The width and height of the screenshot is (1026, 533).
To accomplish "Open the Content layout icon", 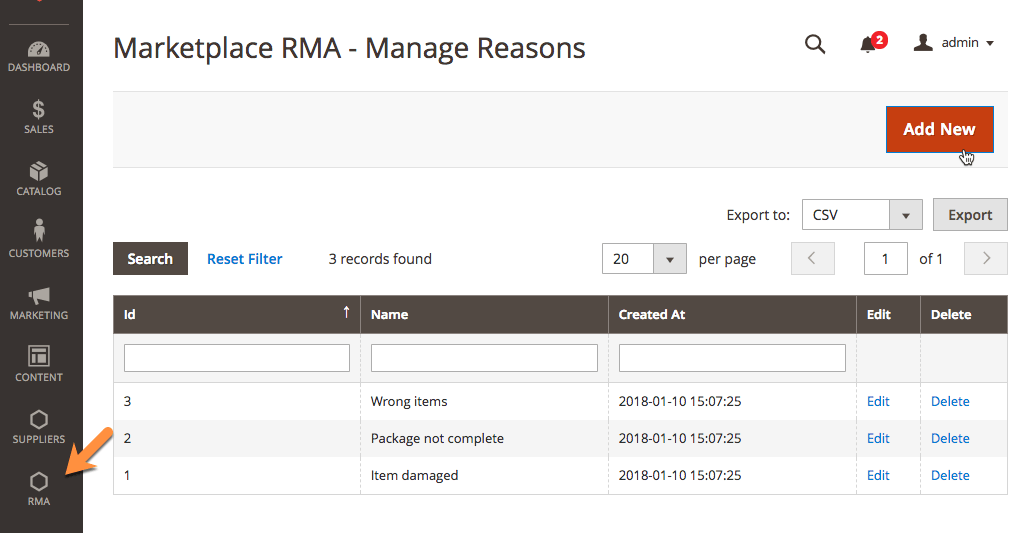I will pyautogui.click(x=39, y=364).
